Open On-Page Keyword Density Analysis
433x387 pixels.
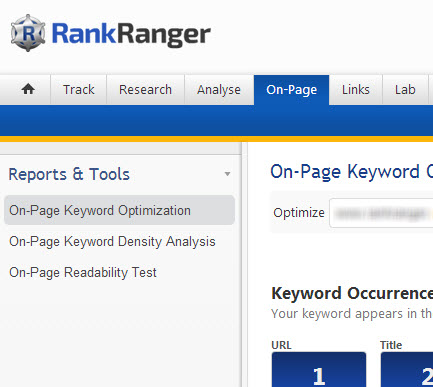(112, 241)
